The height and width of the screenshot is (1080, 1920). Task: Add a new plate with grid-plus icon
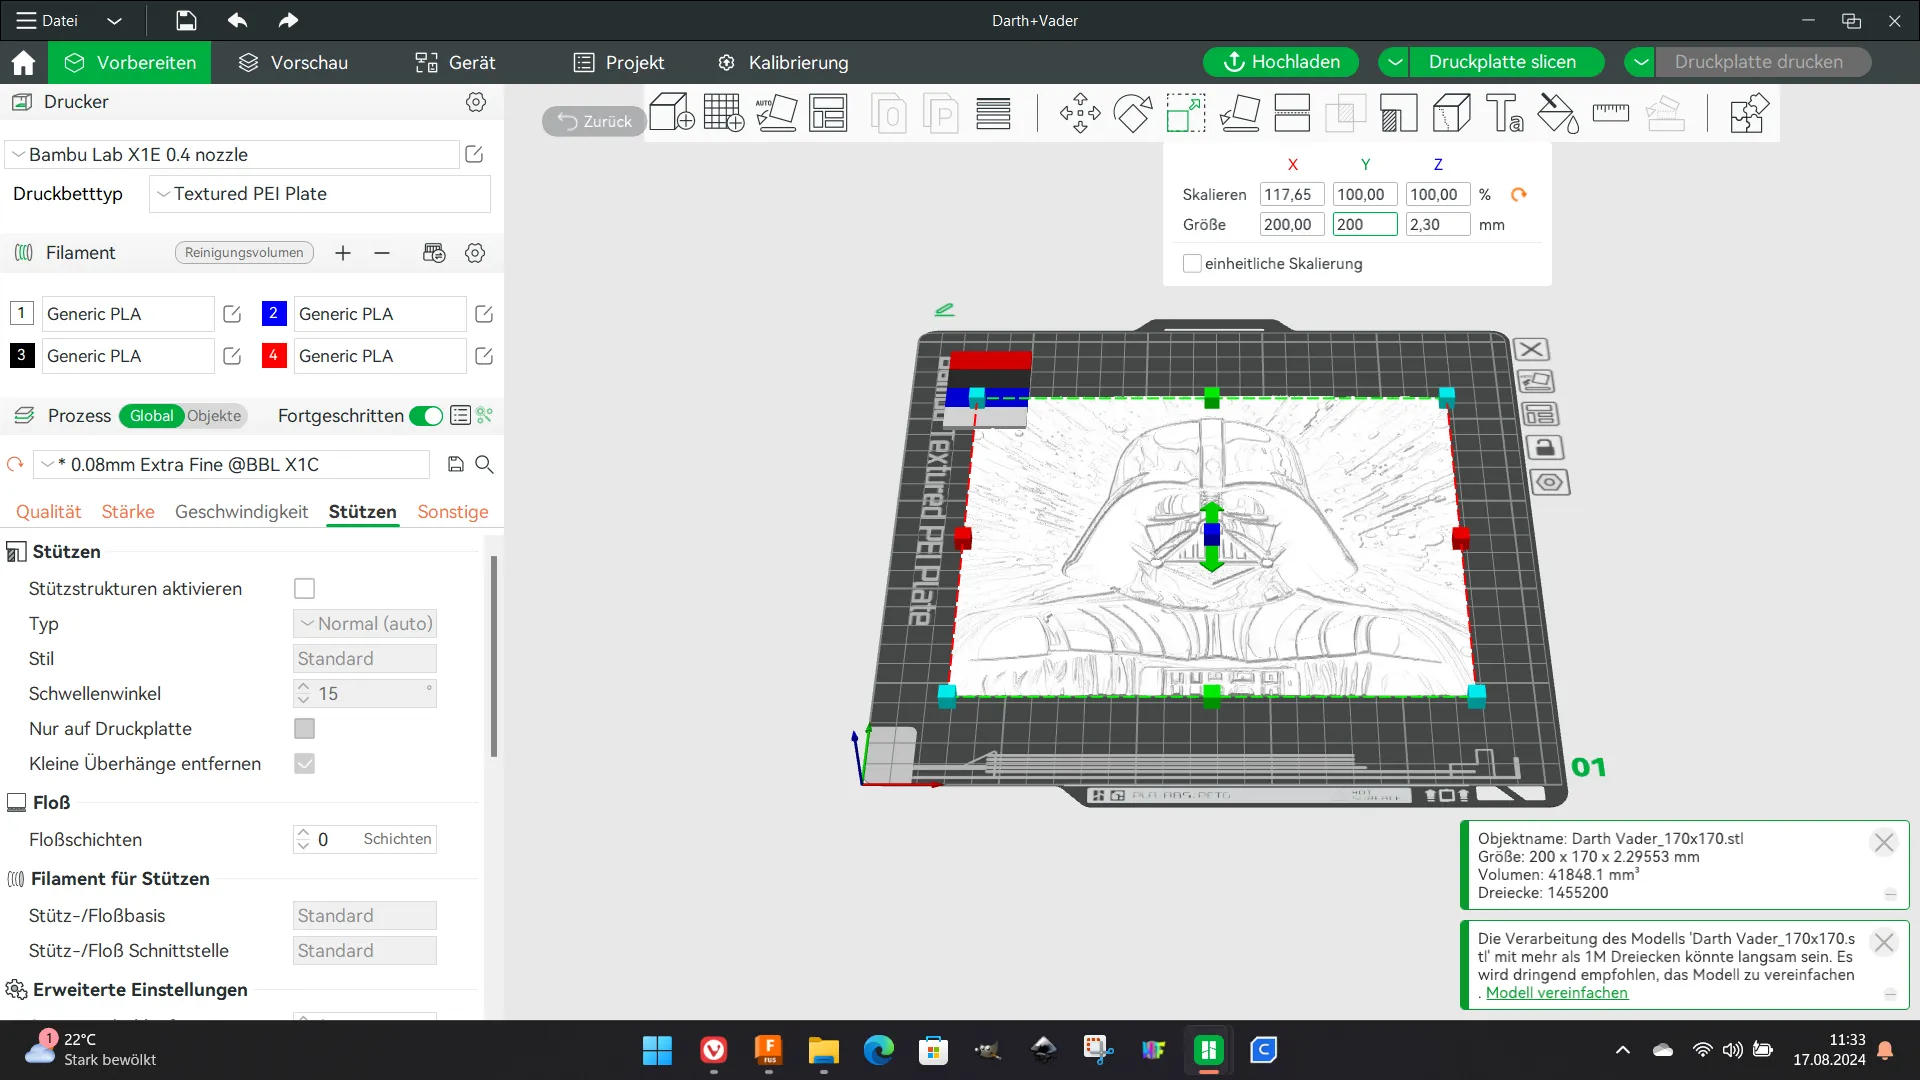tap(724, 113)
